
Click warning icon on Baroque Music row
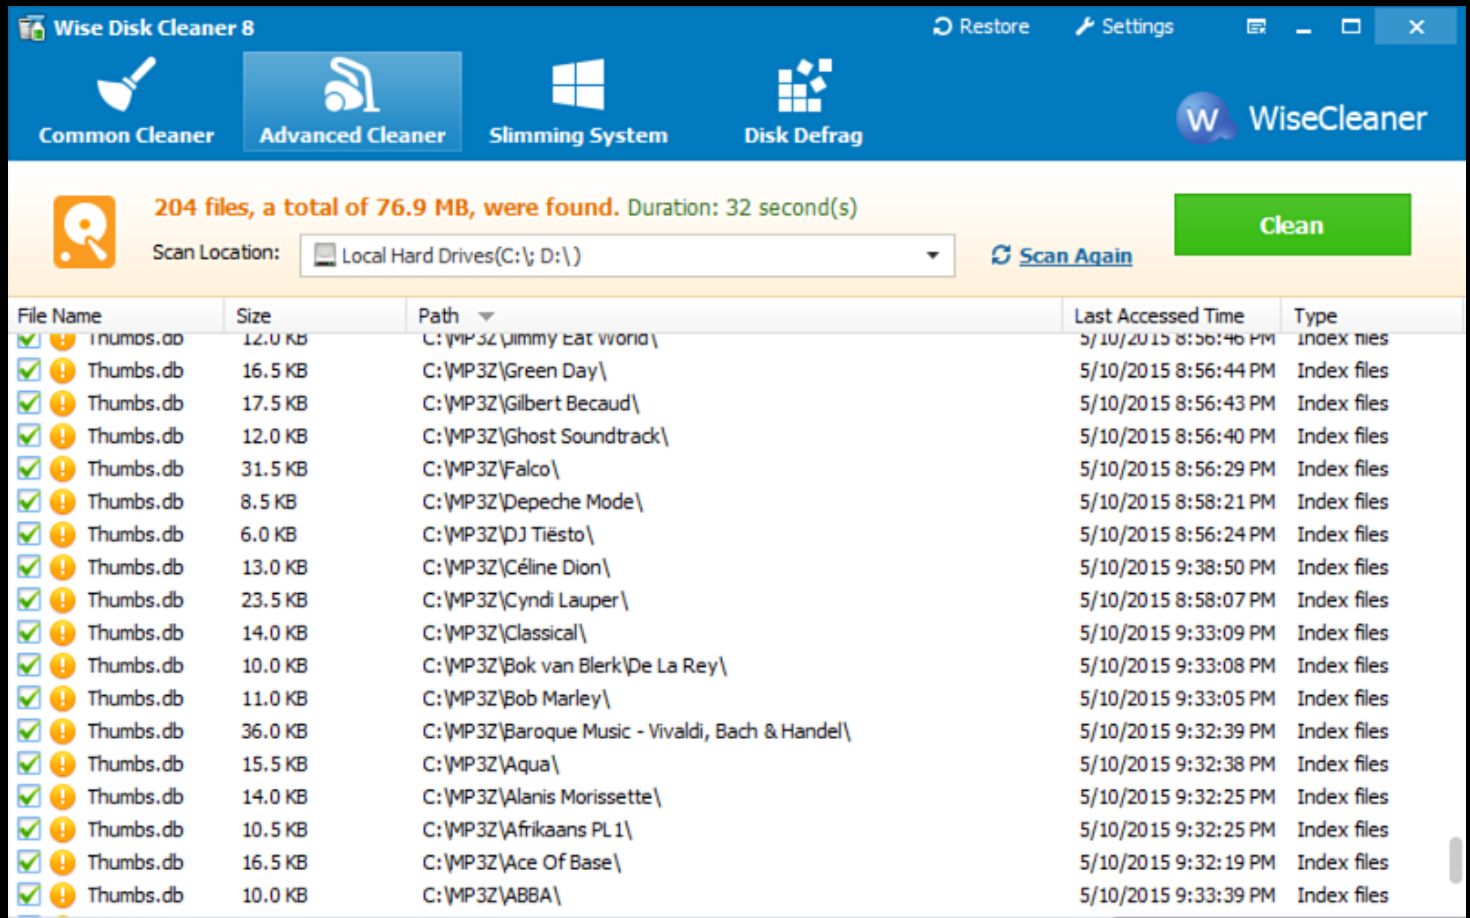coord(63,731)
